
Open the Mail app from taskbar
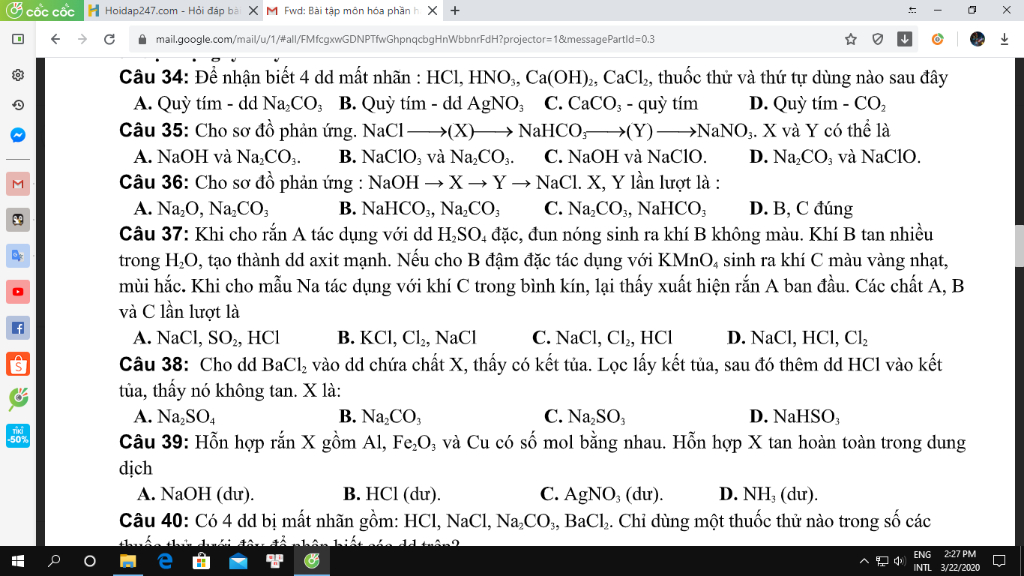click(x=238, y=561)
